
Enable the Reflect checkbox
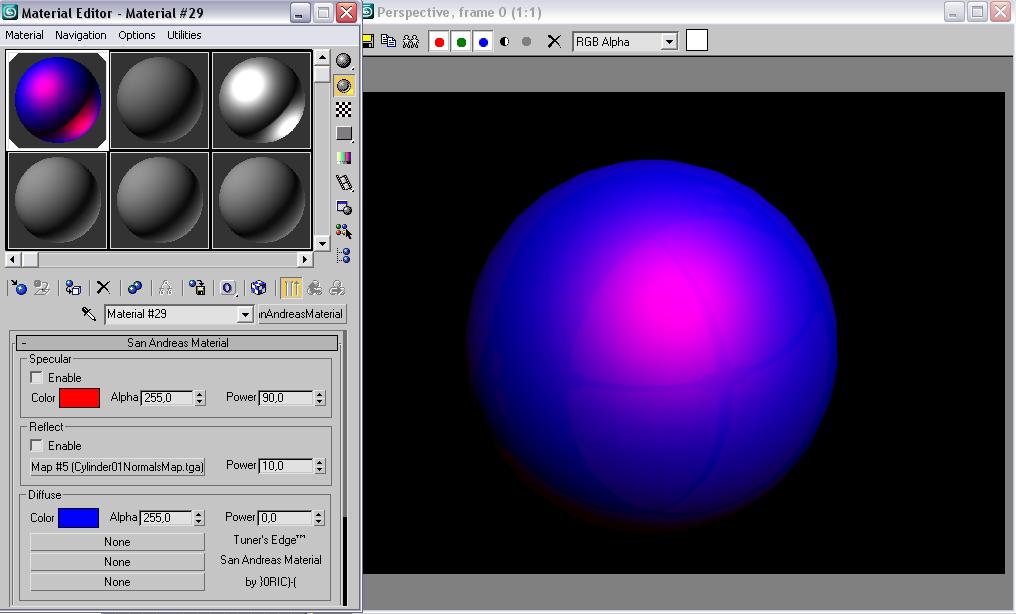(x=36, y=445)
